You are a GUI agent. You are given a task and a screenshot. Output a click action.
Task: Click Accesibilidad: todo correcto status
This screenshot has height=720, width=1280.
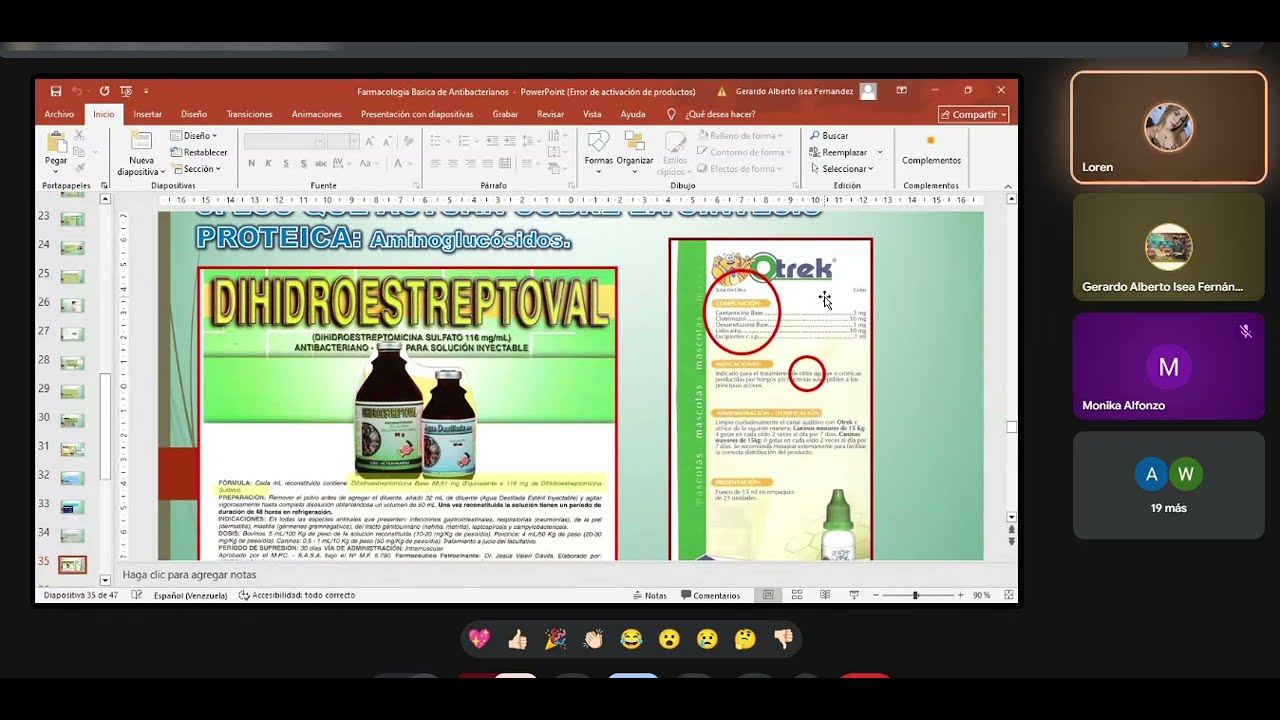click(297, 595)
